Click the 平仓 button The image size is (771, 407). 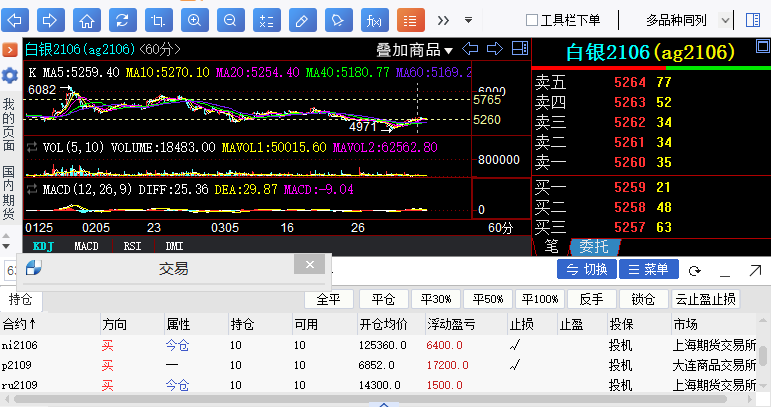[x=384, y=299]
